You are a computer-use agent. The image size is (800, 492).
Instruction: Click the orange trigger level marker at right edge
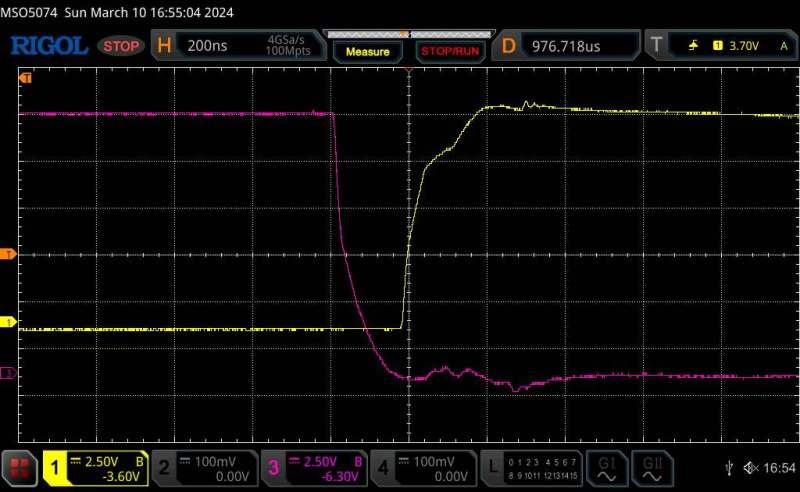pyautogui.click(x=794, y=255)
